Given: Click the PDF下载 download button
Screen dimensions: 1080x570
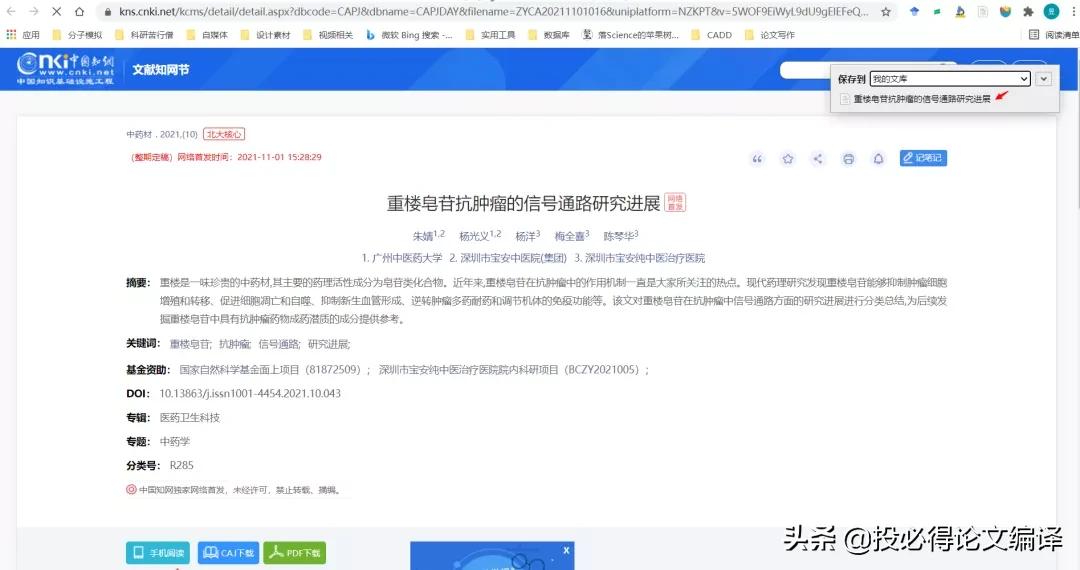Looking at the screenshot, I should (x=294, y=553).
